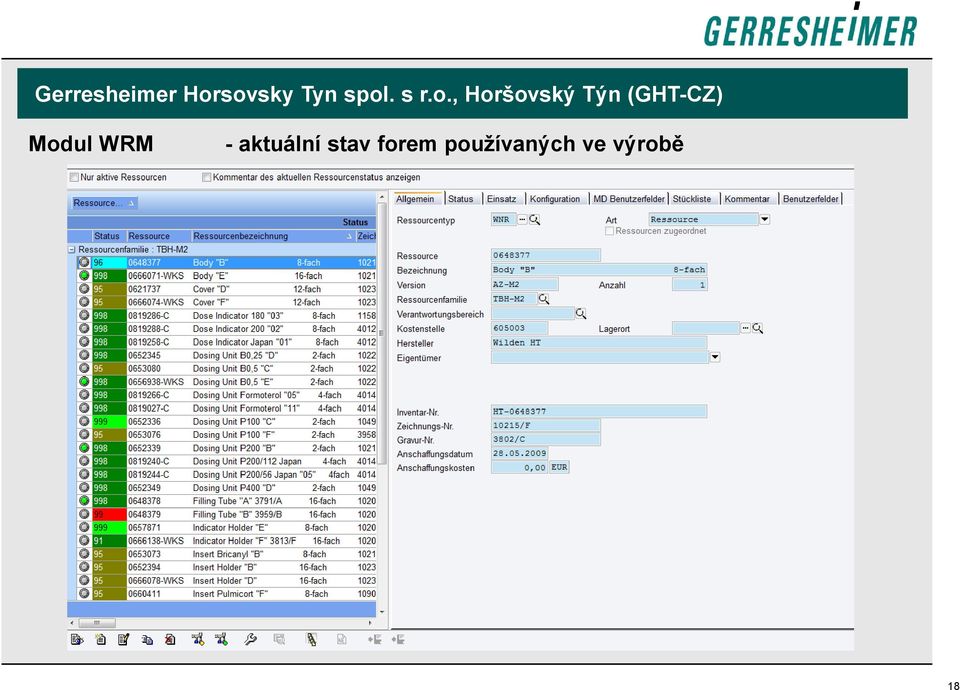Click Anschaffungsdatum field 28.05.2009
The height and width of the screenshot is (690, 960).
[x=519, y=454]
